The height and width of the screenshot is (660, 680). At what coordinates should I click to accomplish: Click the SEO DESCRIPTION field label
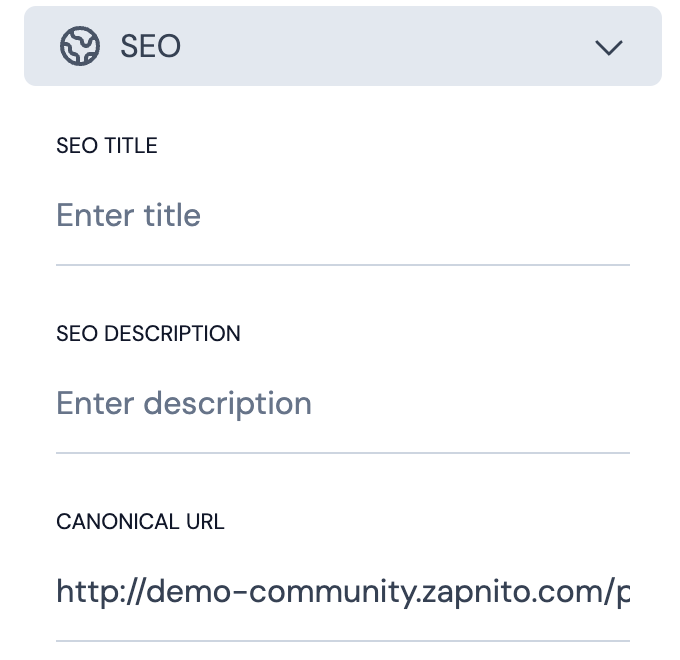(x=148, y=333)
